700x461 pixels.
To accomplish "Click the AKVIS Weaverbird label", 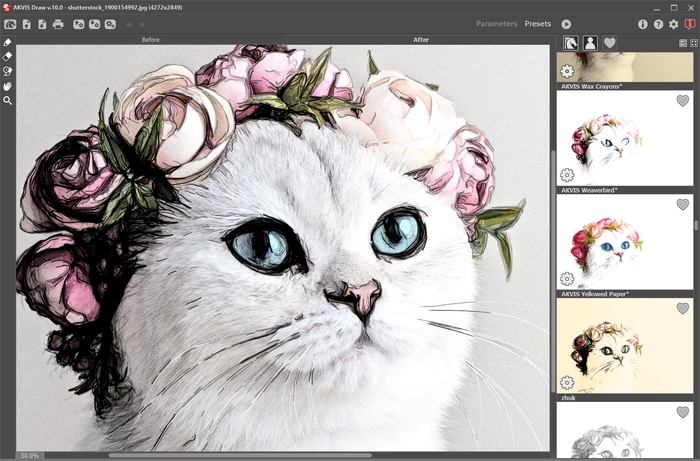I will (589, 190).
